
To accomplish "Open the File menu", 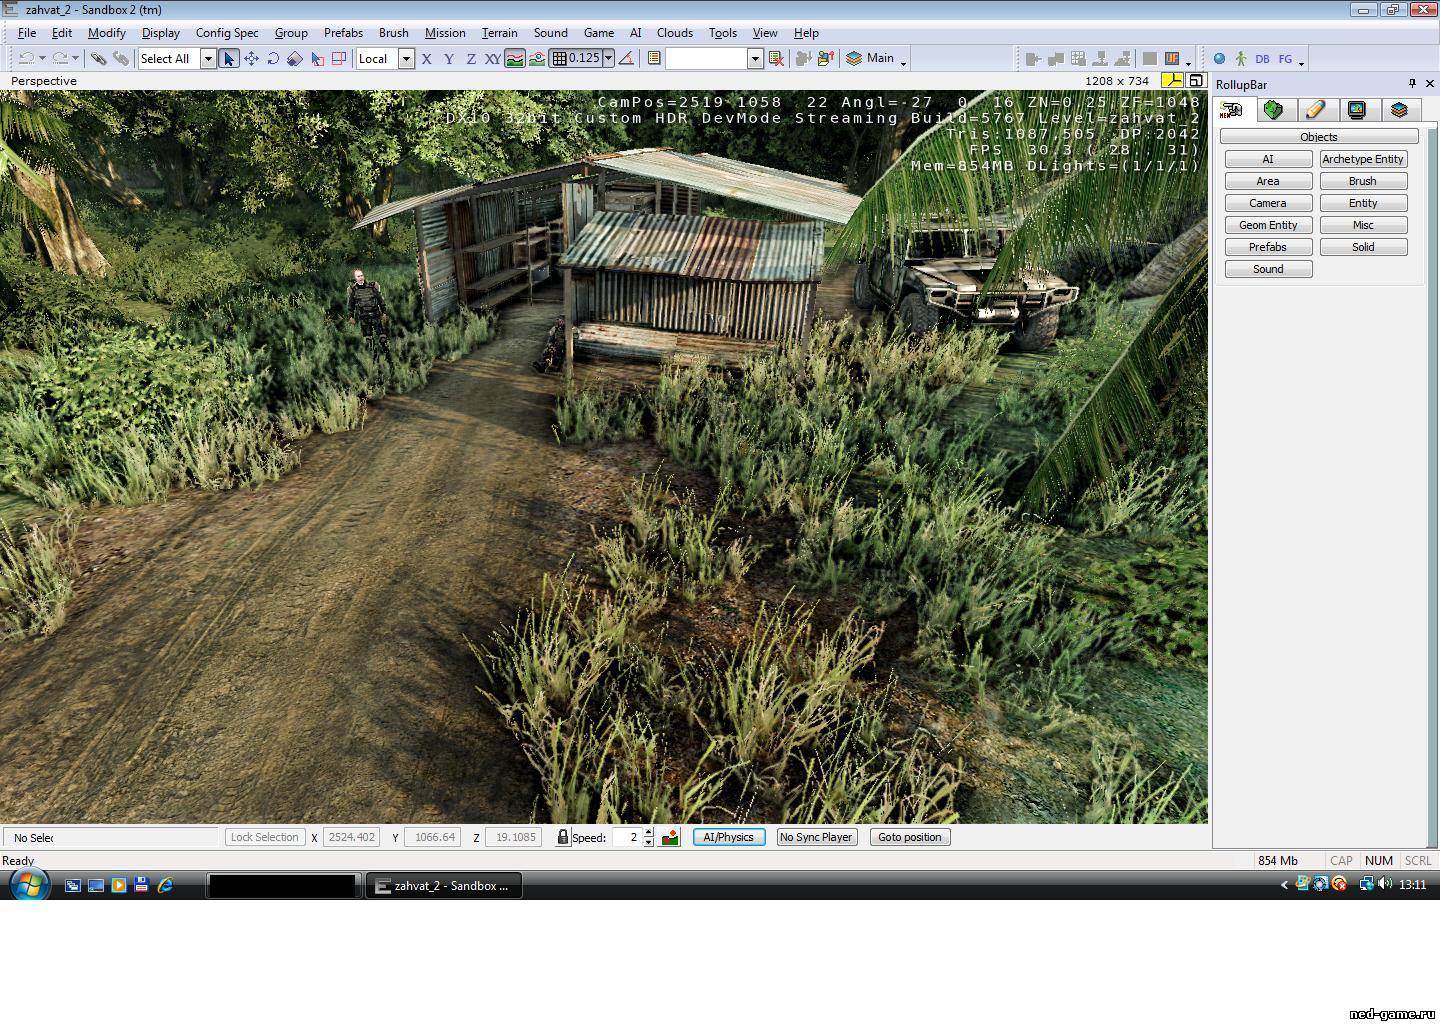I will coord(27,33).
